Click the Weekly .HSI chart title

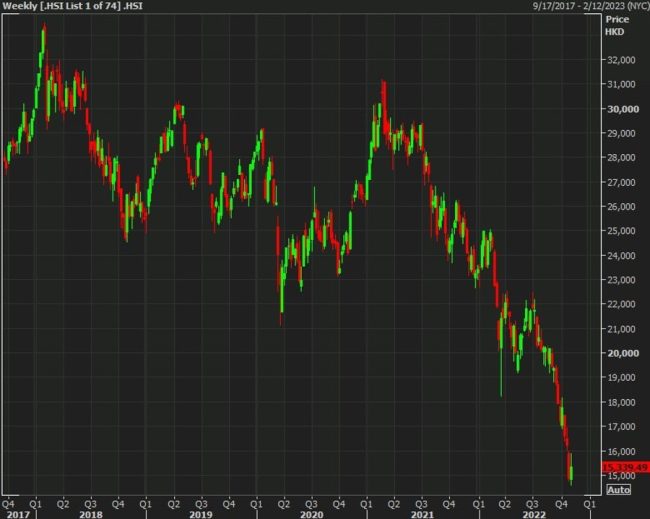click(73, 6)
